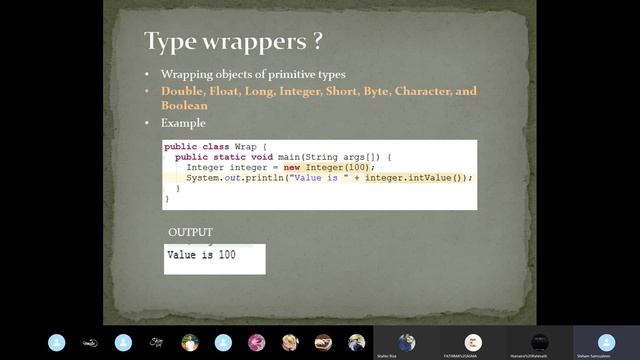640x360 pixels.
Task: Click the 'Value is 100' output box
Action: point(215,259)
